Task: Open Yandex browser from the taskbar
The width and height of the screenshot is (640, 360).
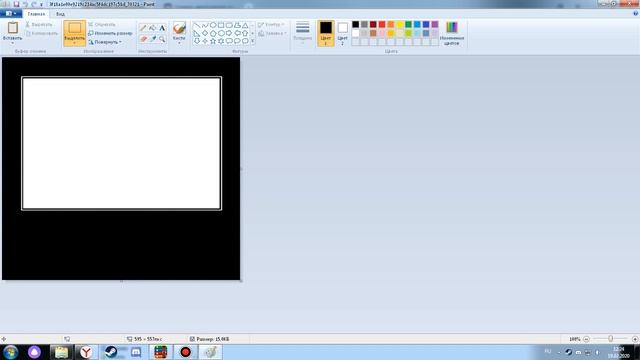Action: click(x=86, y=352)
